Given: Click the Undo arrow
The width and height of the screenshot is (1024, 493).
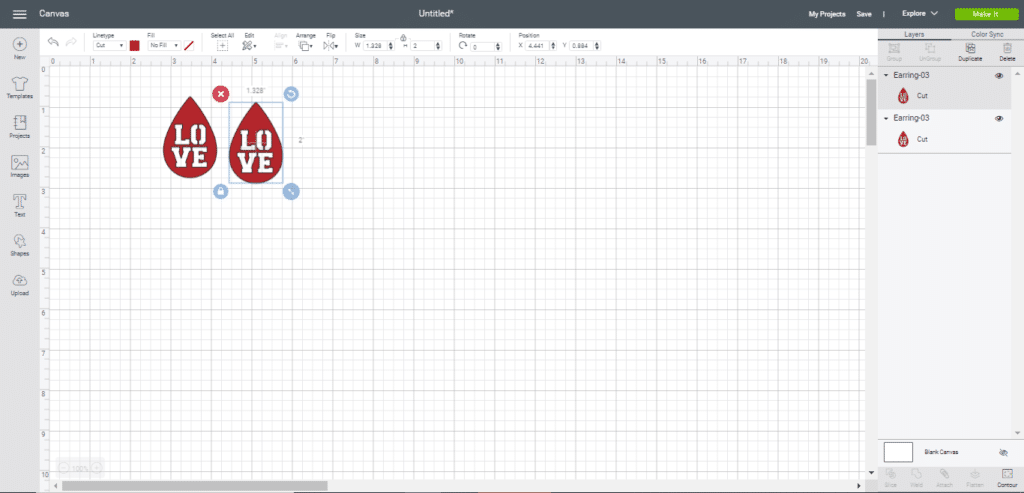Looking at the screenshot, I should click(52, 42).
